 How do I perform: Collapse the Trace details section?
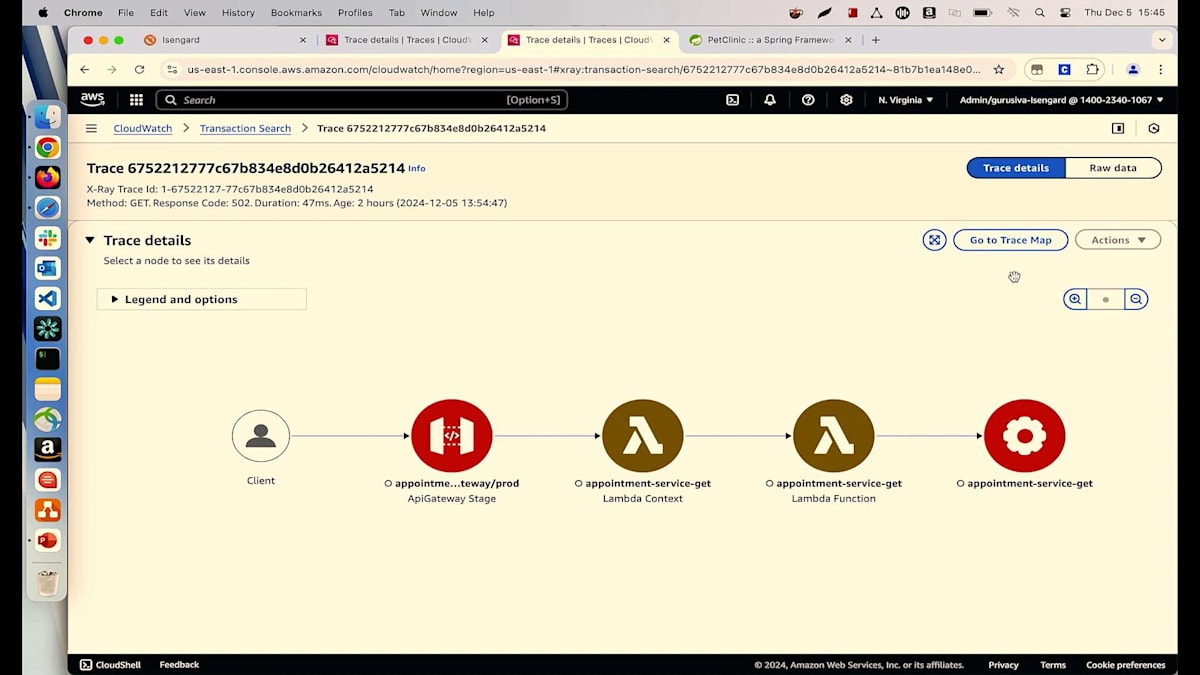(90, 240)
